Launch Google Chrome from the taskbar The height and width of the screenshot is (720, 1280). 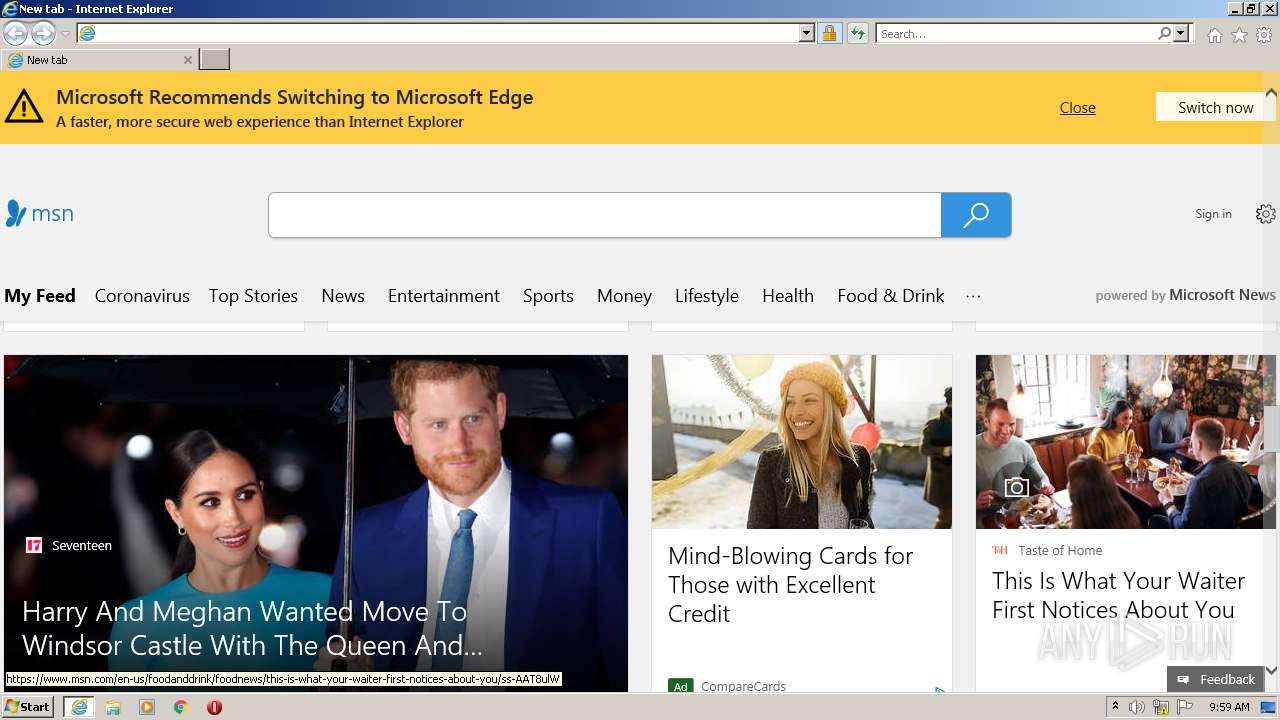(x=181, y=707)
